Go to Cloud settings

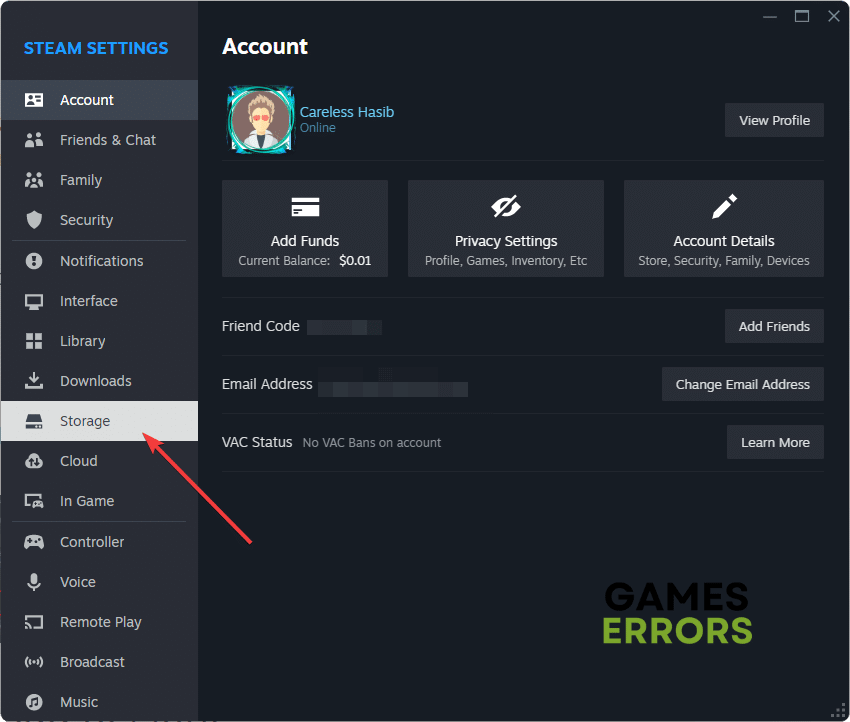[x=100, y=461]
